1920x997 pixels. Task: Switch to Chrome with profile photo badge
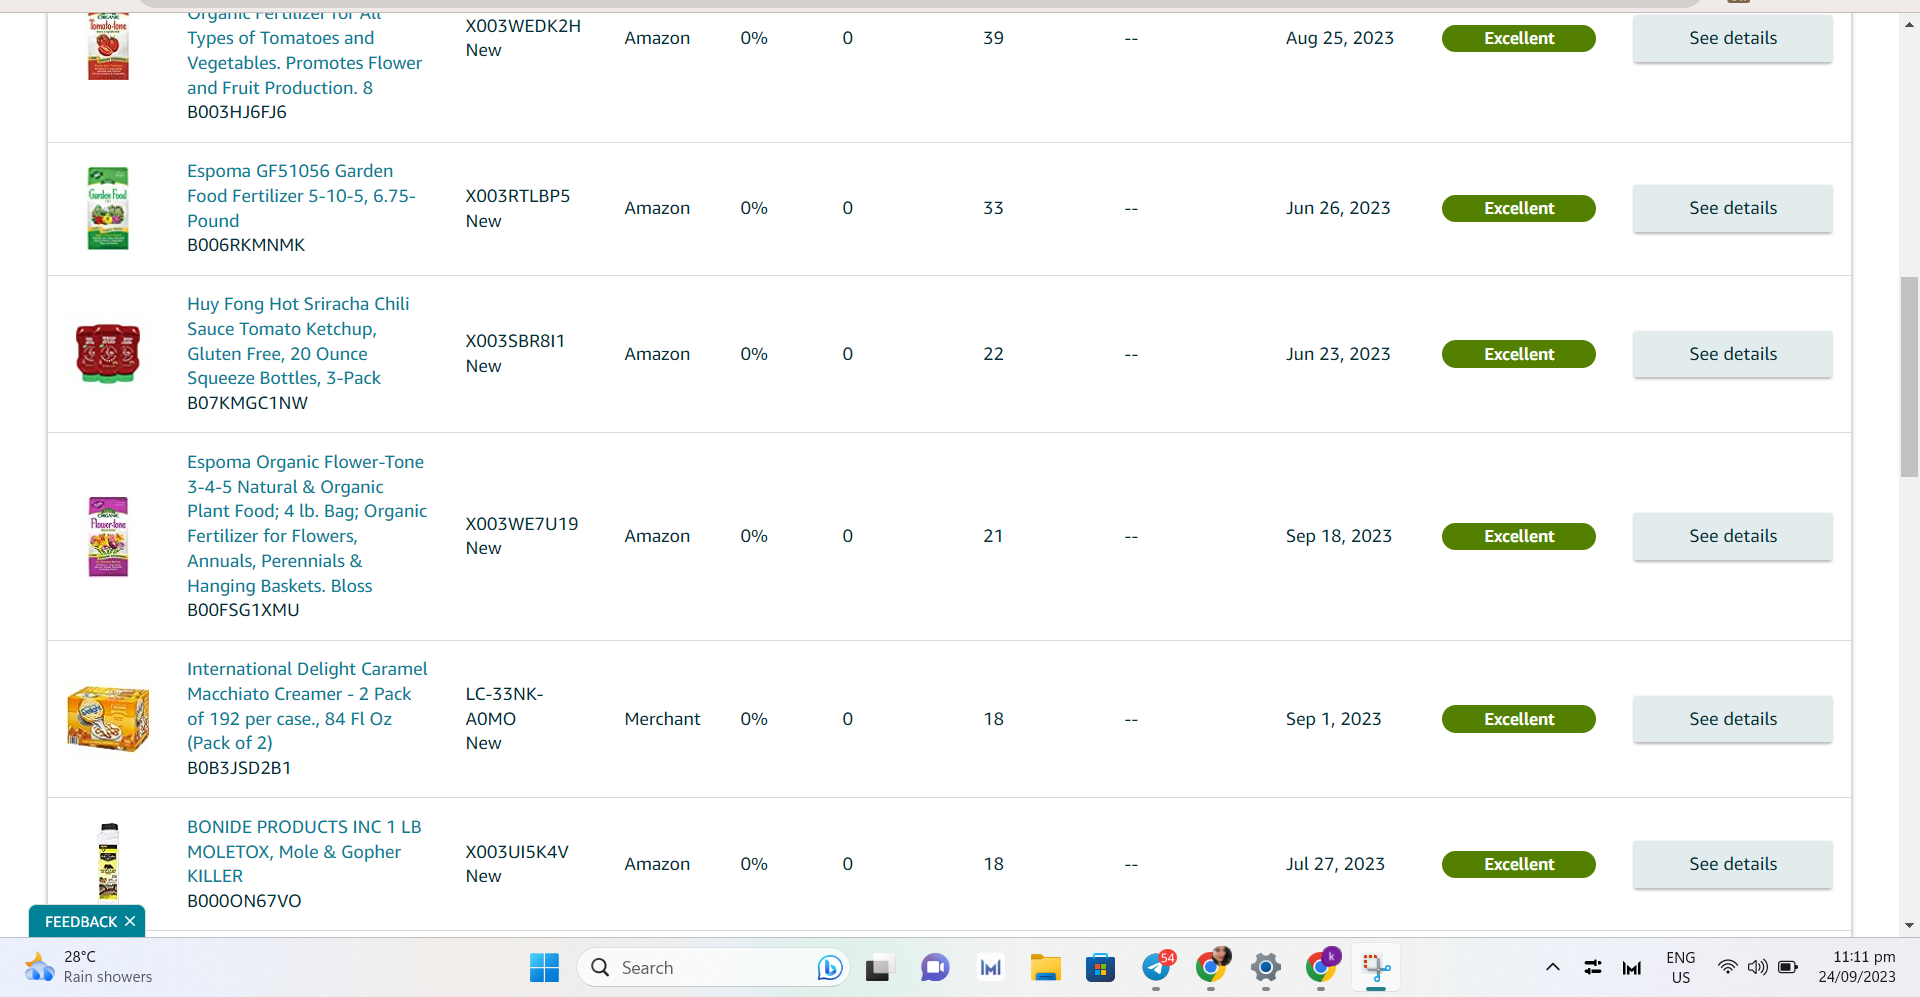click(x=1212, y=966)
